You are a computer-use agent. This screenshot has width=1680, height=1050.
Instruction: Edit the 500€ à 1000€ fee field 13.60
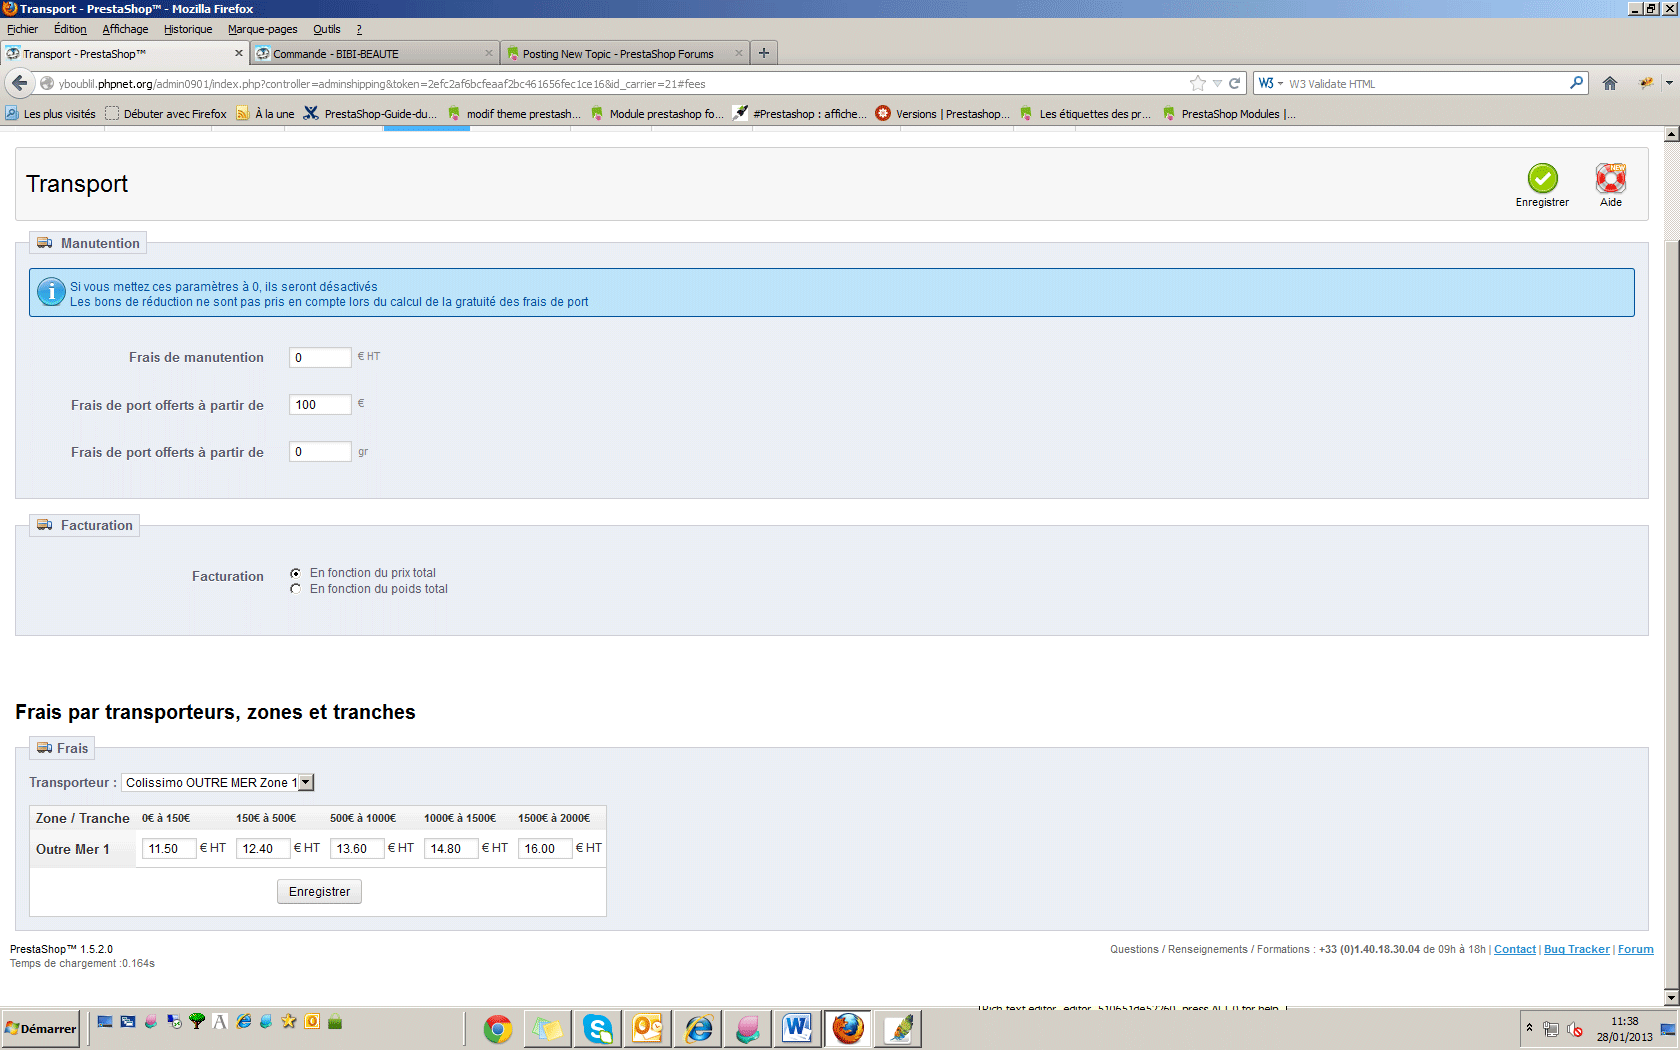pyautogui.click(x=357, y=849)
